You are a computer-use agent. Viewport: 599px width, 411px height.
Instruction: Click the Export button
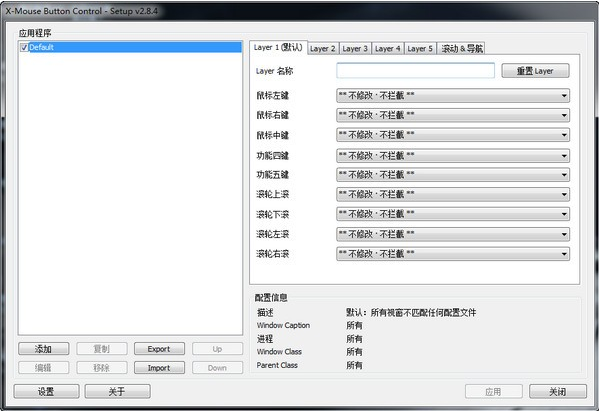pyautogui.click(x=159, y=349)
